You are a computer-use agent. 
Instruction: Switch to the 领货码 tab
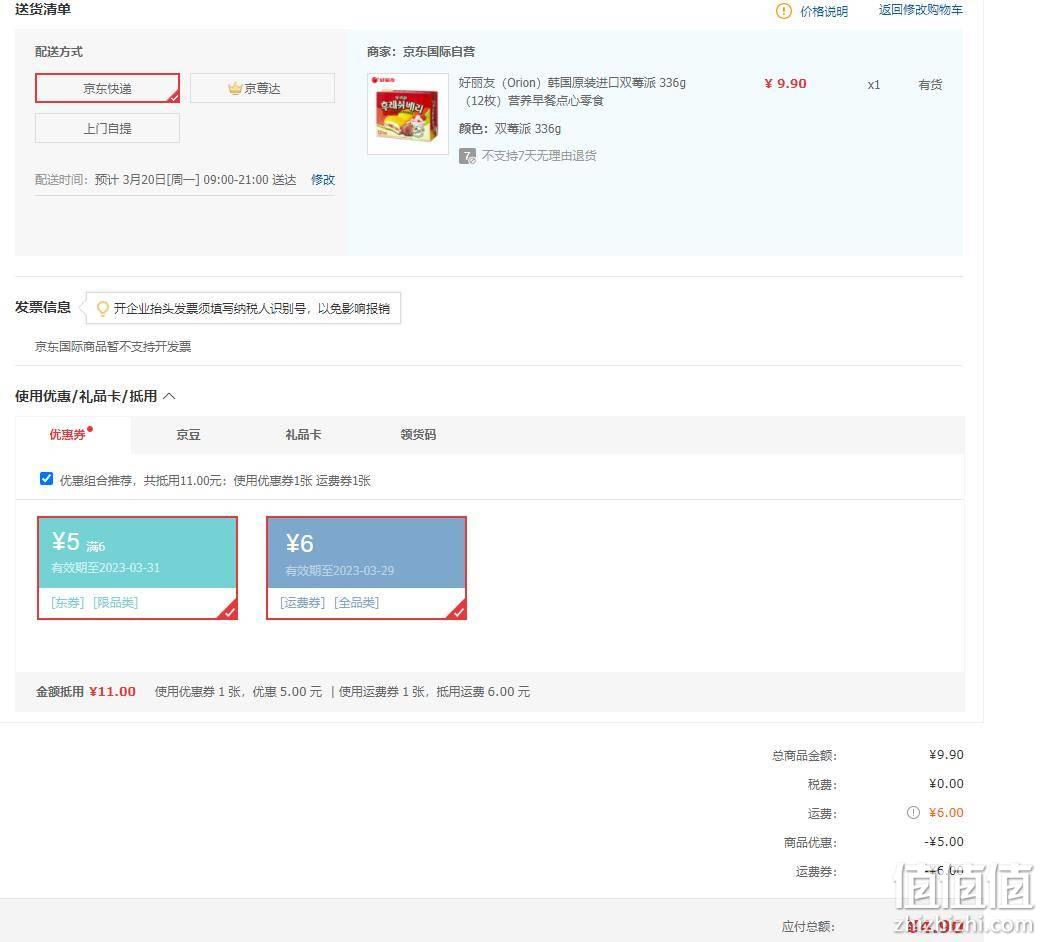(x=418, y=434)
